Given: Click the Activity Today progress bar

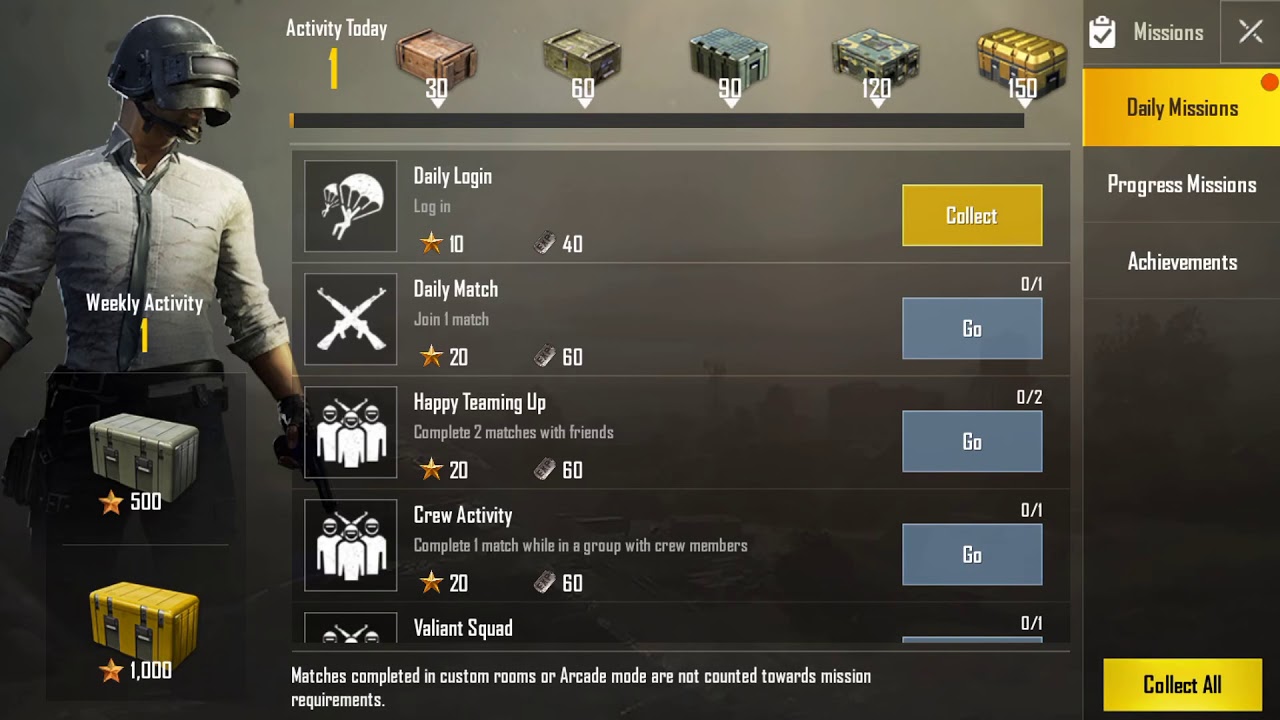Looking at the screenshot, I should click(x=657, y=120).
